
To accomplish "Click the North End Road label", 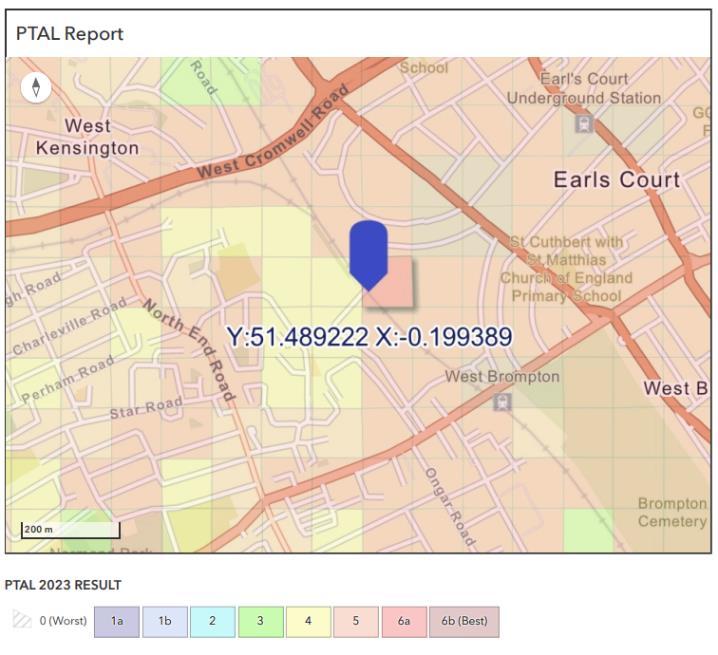I will pos(189,350).
